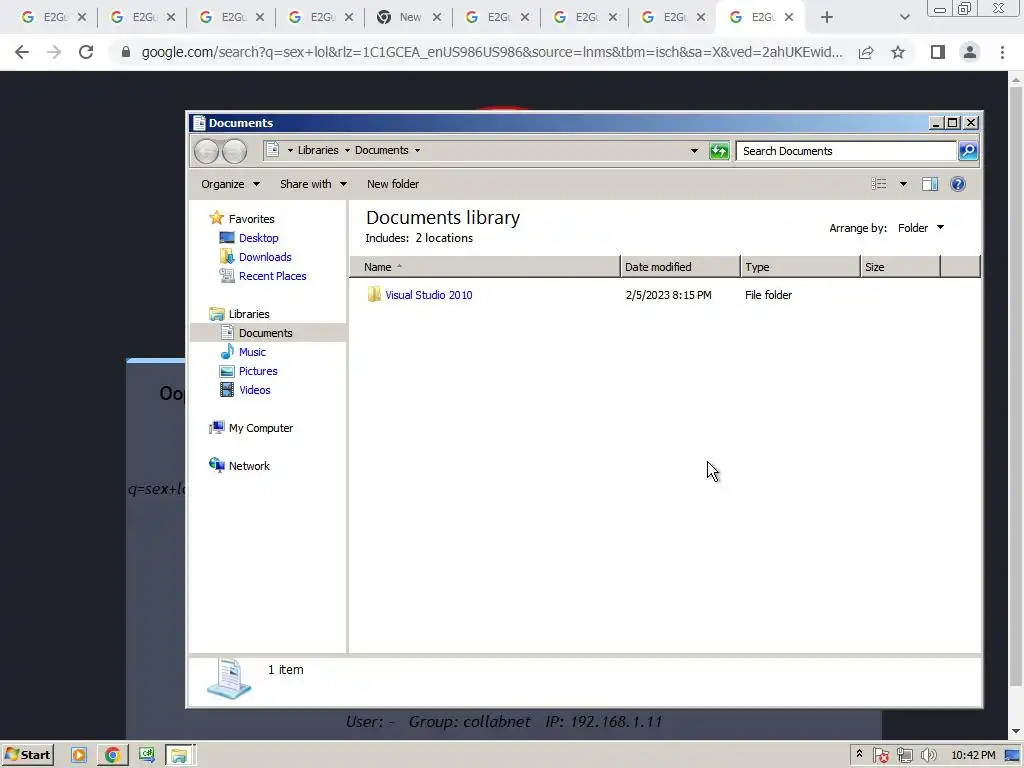Bookmark this page with star icon
1024x768 pixels.
[x=898, y=52]
